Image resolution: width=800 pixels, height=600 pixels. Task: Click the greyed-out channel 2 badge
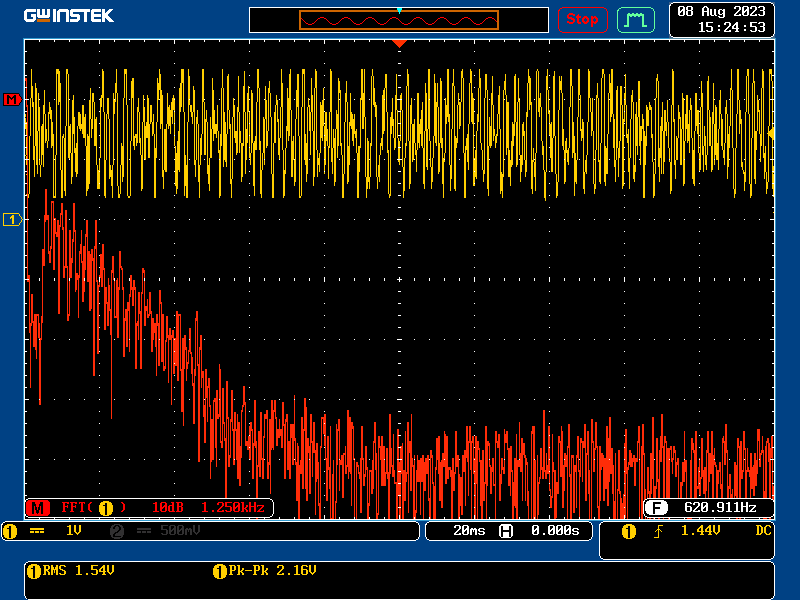click(x=117, y=531)
